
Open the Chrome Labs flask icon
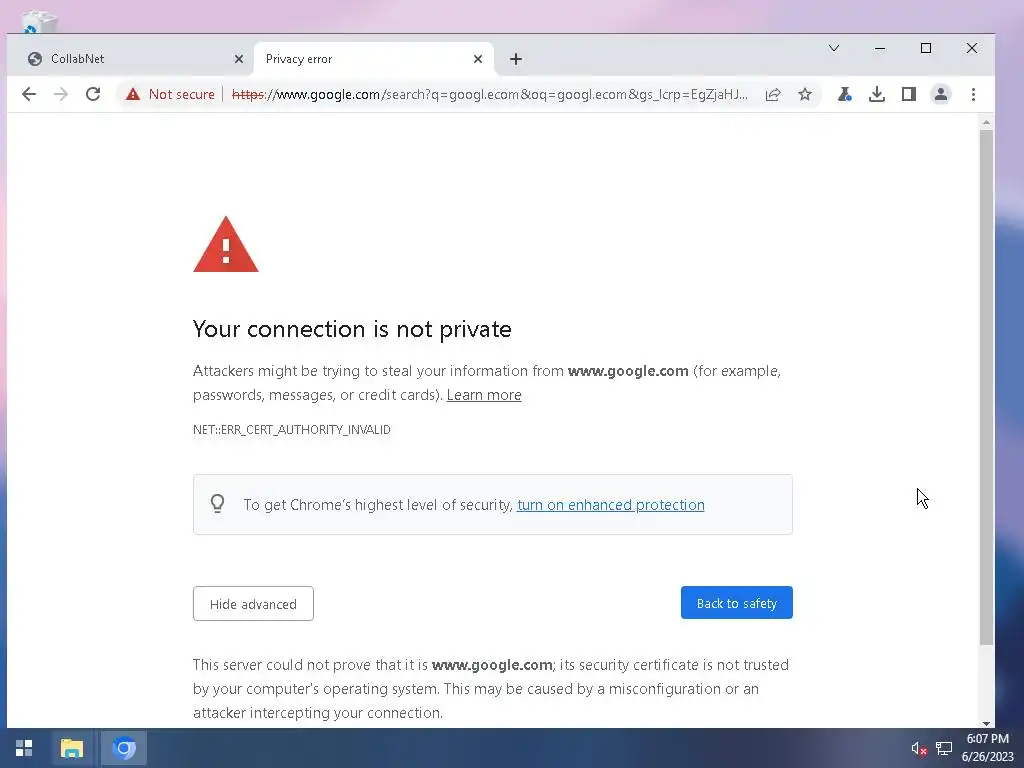[844, 94]
